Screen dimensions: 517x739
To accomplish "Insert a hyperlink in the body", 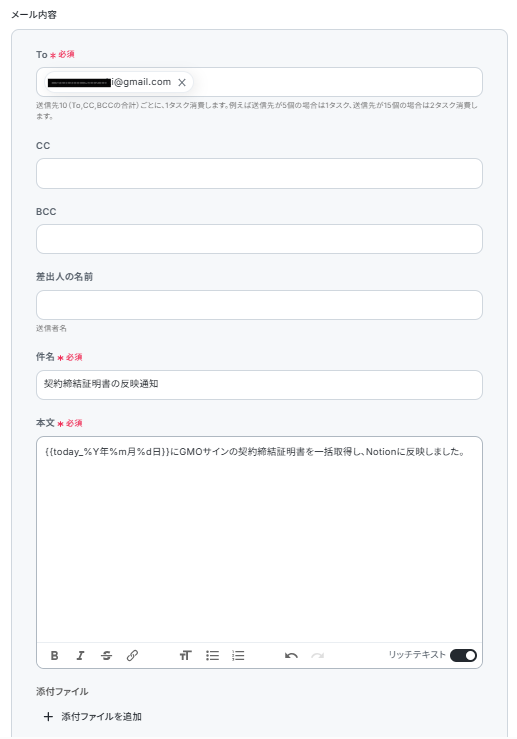I will (x=132, y=655).
